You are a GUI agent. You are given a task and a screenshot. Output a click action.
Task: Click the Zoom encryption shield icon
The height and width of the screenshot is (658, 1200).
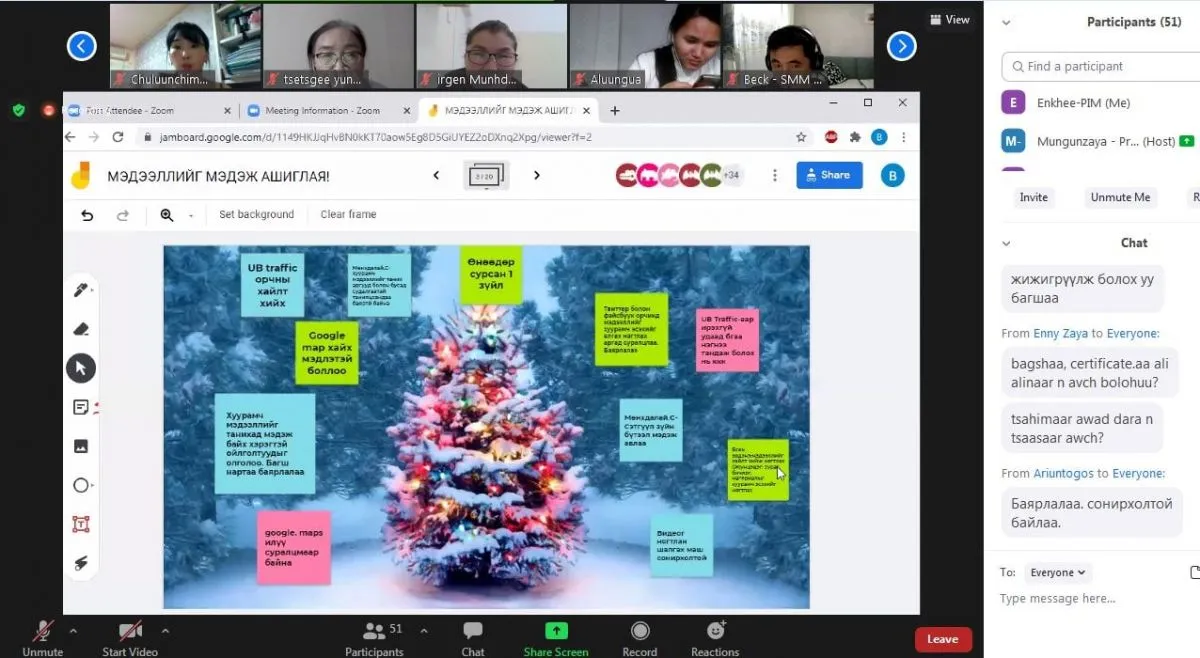coord(19,110)
